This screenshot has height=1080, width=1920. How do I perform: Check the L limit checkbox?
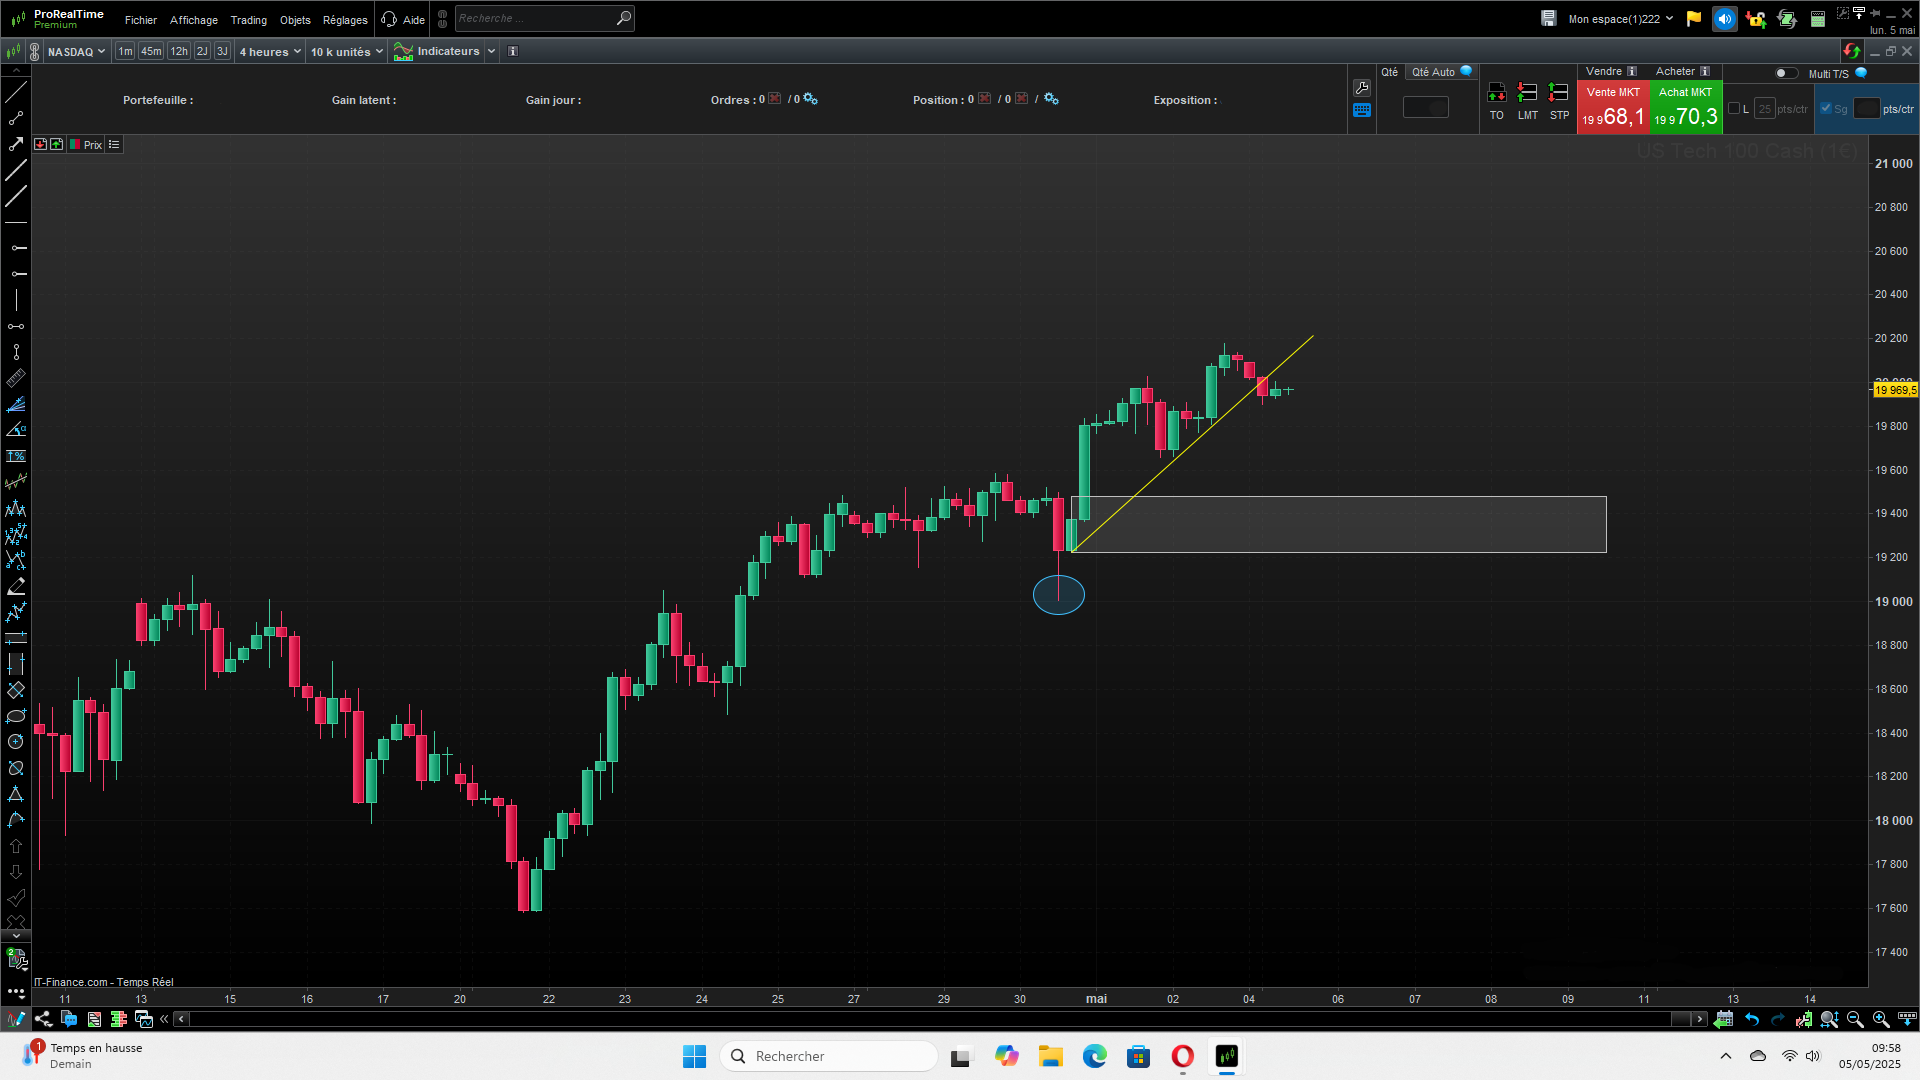(x=1734, y=109)
